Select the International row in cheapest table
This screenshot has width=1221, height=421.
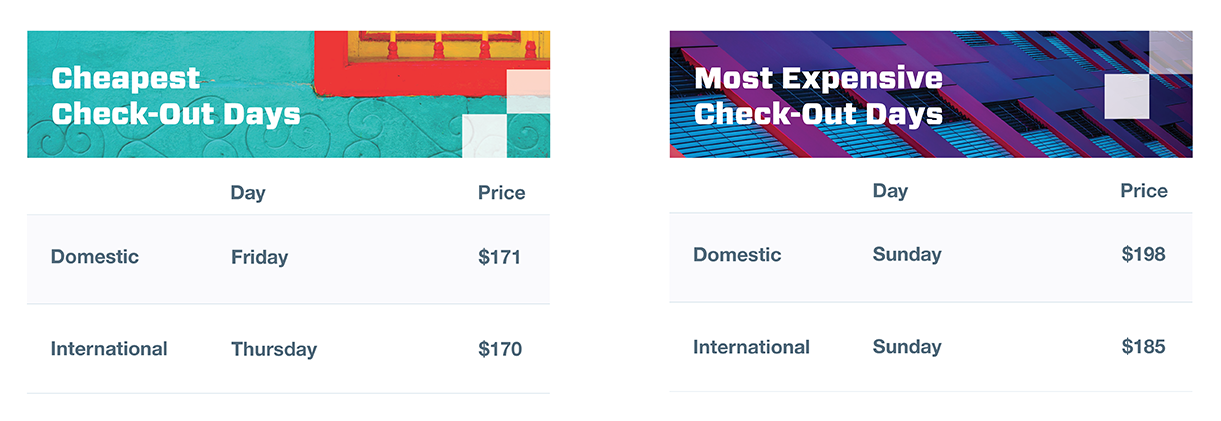point(288,349)
